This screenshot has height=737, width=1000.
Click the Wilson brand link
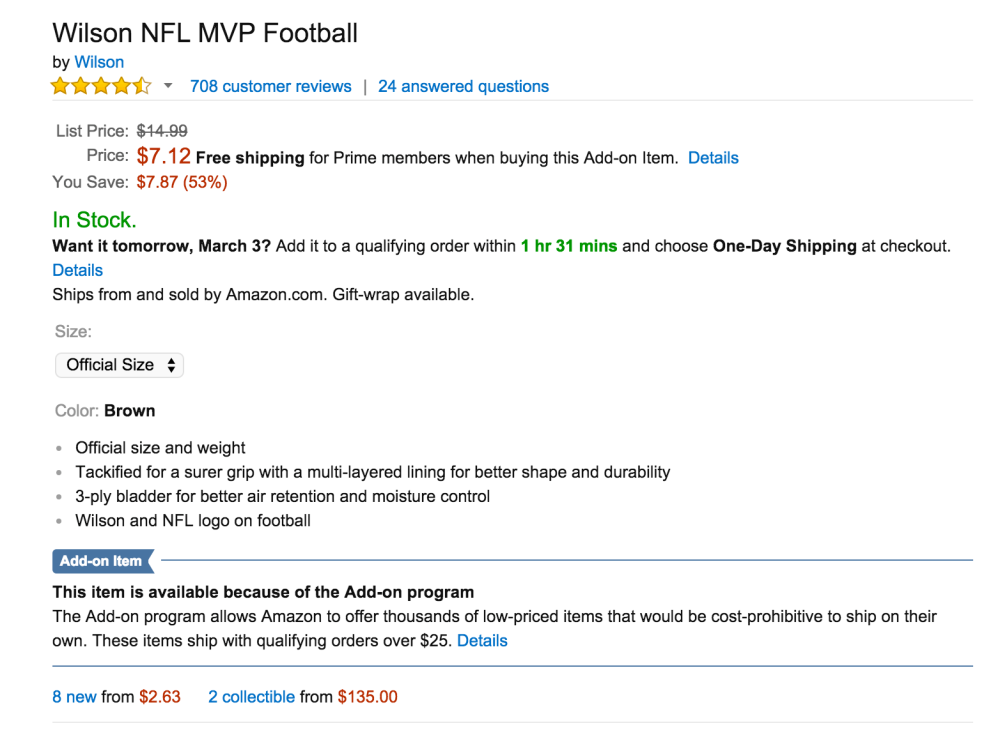(x=99, y=62)
